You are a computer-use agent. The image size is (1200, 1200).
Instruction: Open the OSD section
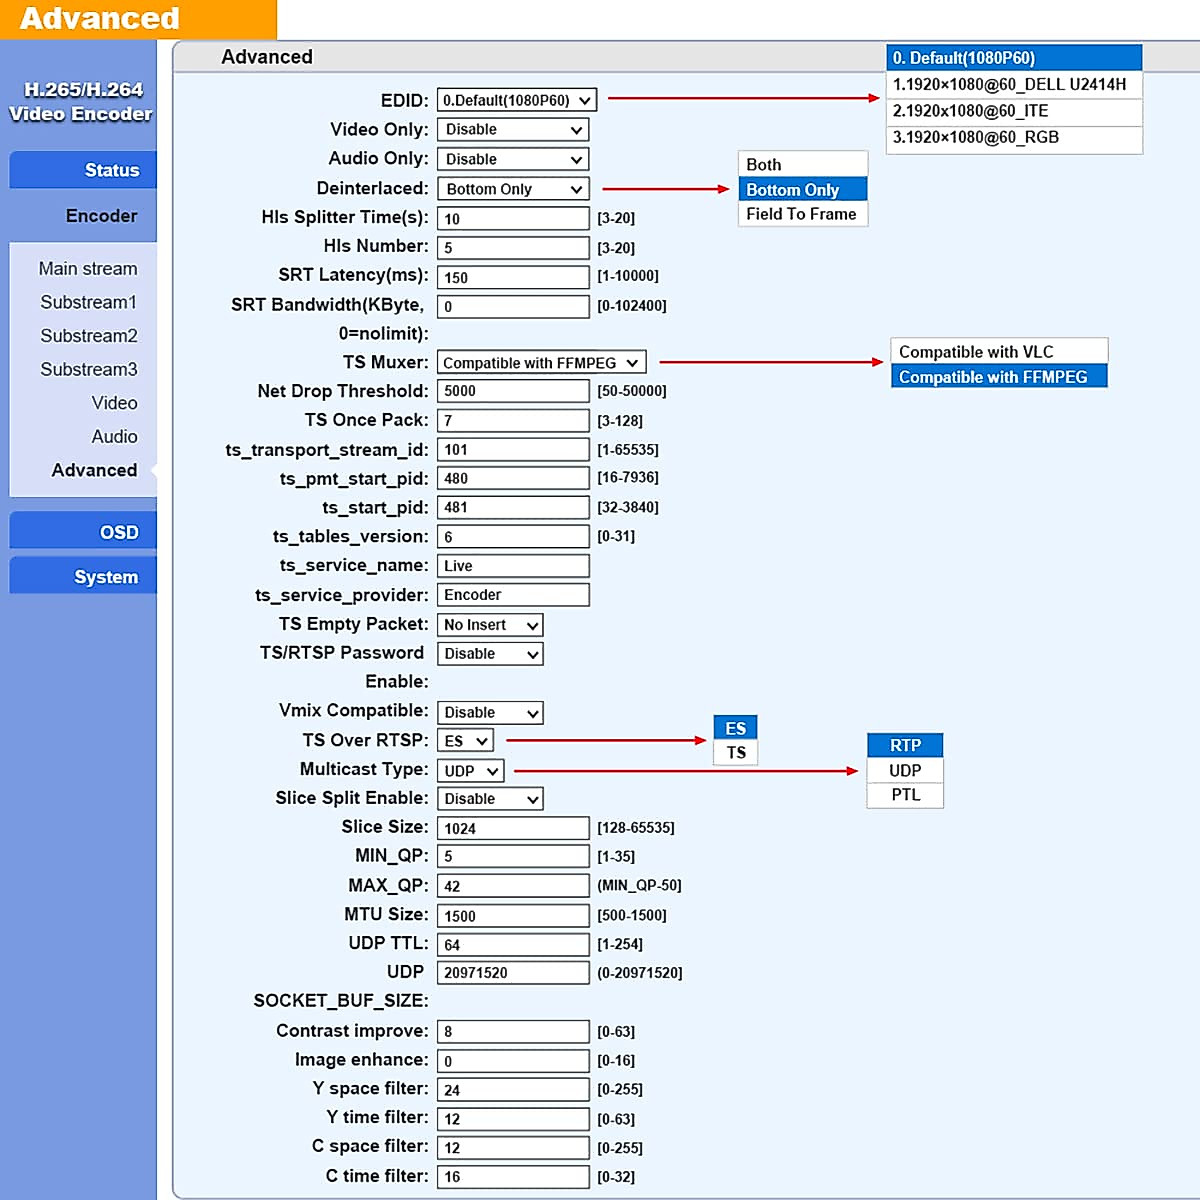[x=84, y=532]
